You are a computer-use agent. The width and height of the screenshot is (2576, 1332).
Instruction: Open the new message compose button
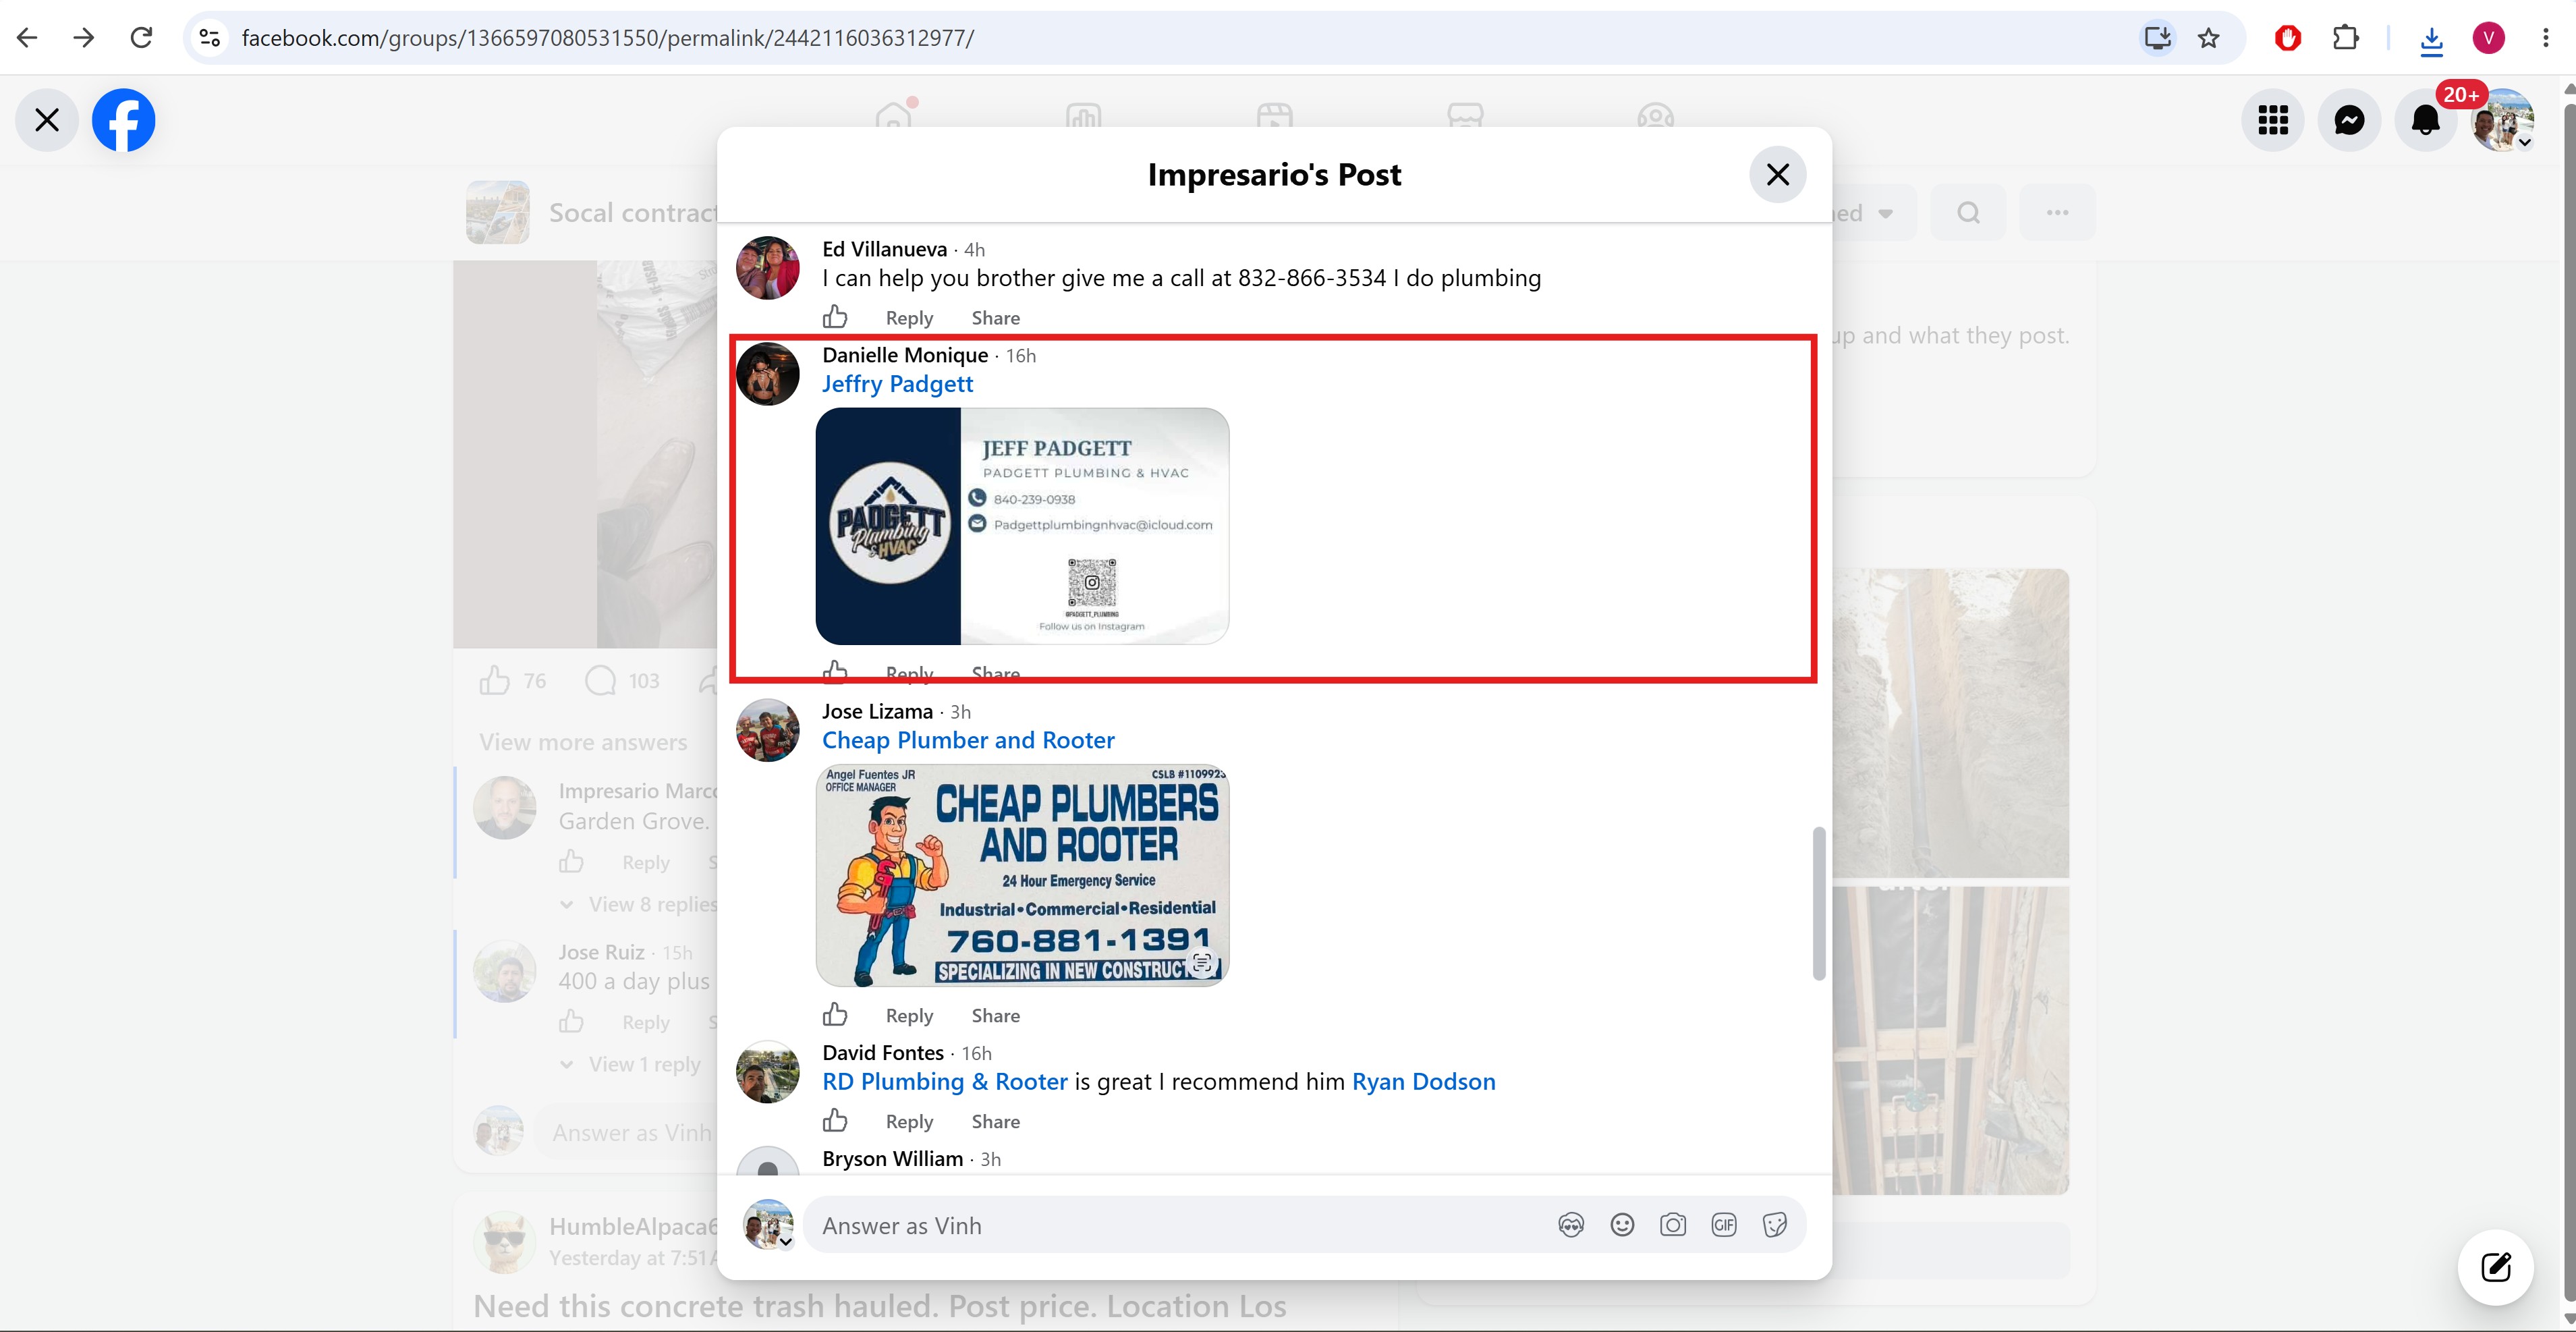tap(2496, 1267)
